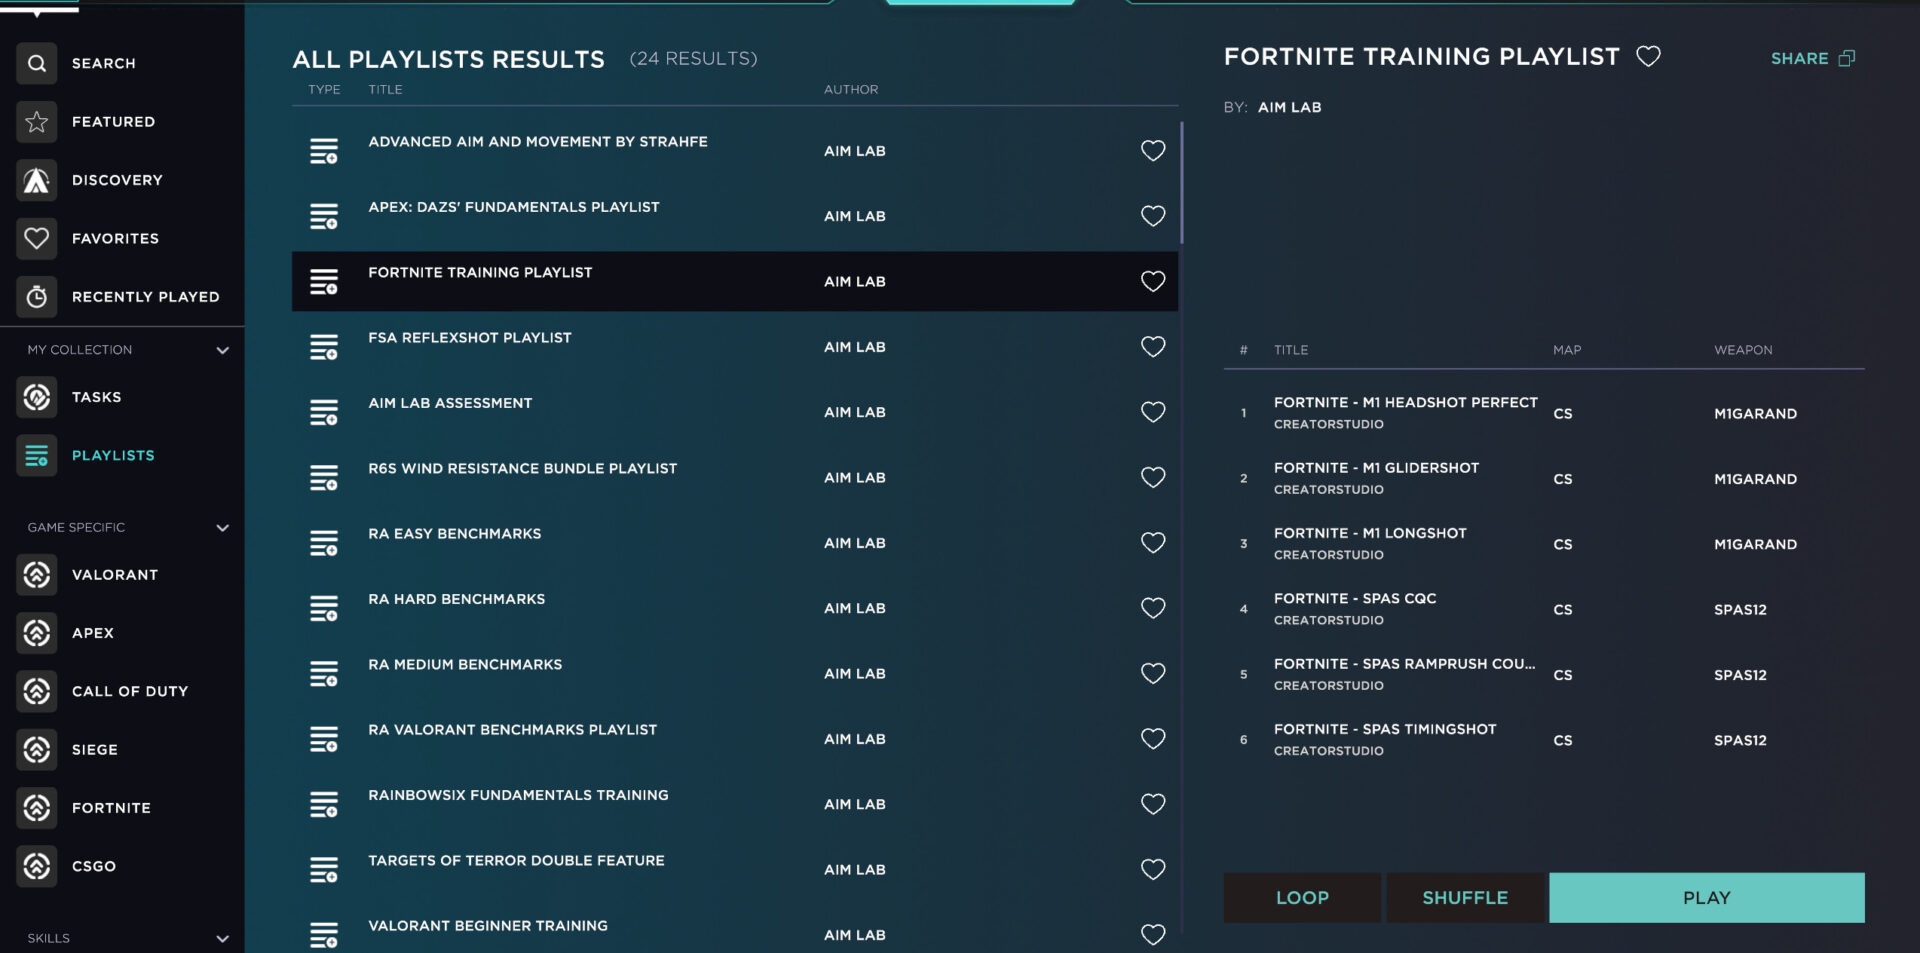
Task: Click the Valorant game icon
Action: [x=36, y=574]
